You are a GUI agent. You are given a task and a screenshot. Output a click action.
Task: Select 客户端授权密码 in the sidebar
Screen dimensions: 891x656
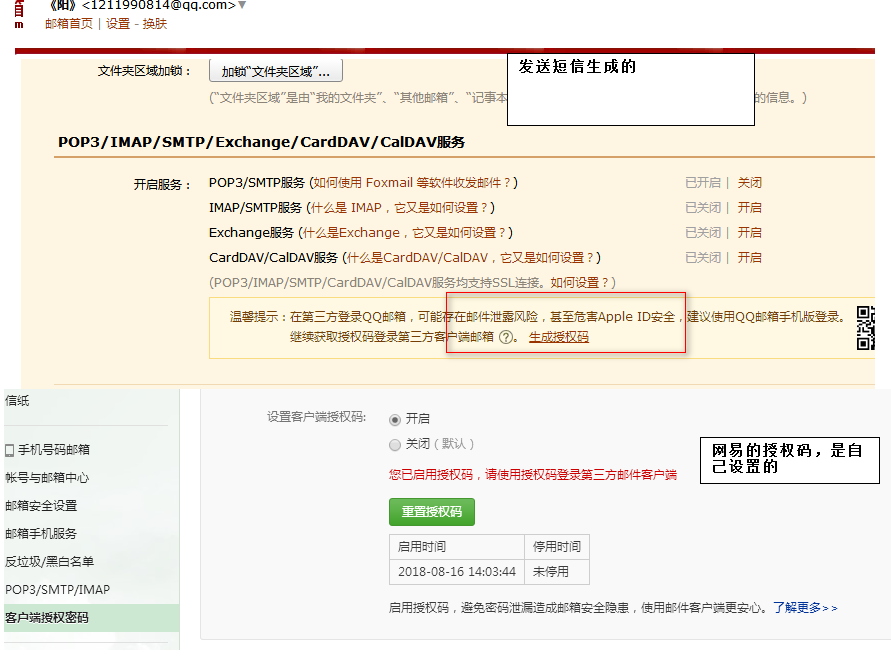91,618
